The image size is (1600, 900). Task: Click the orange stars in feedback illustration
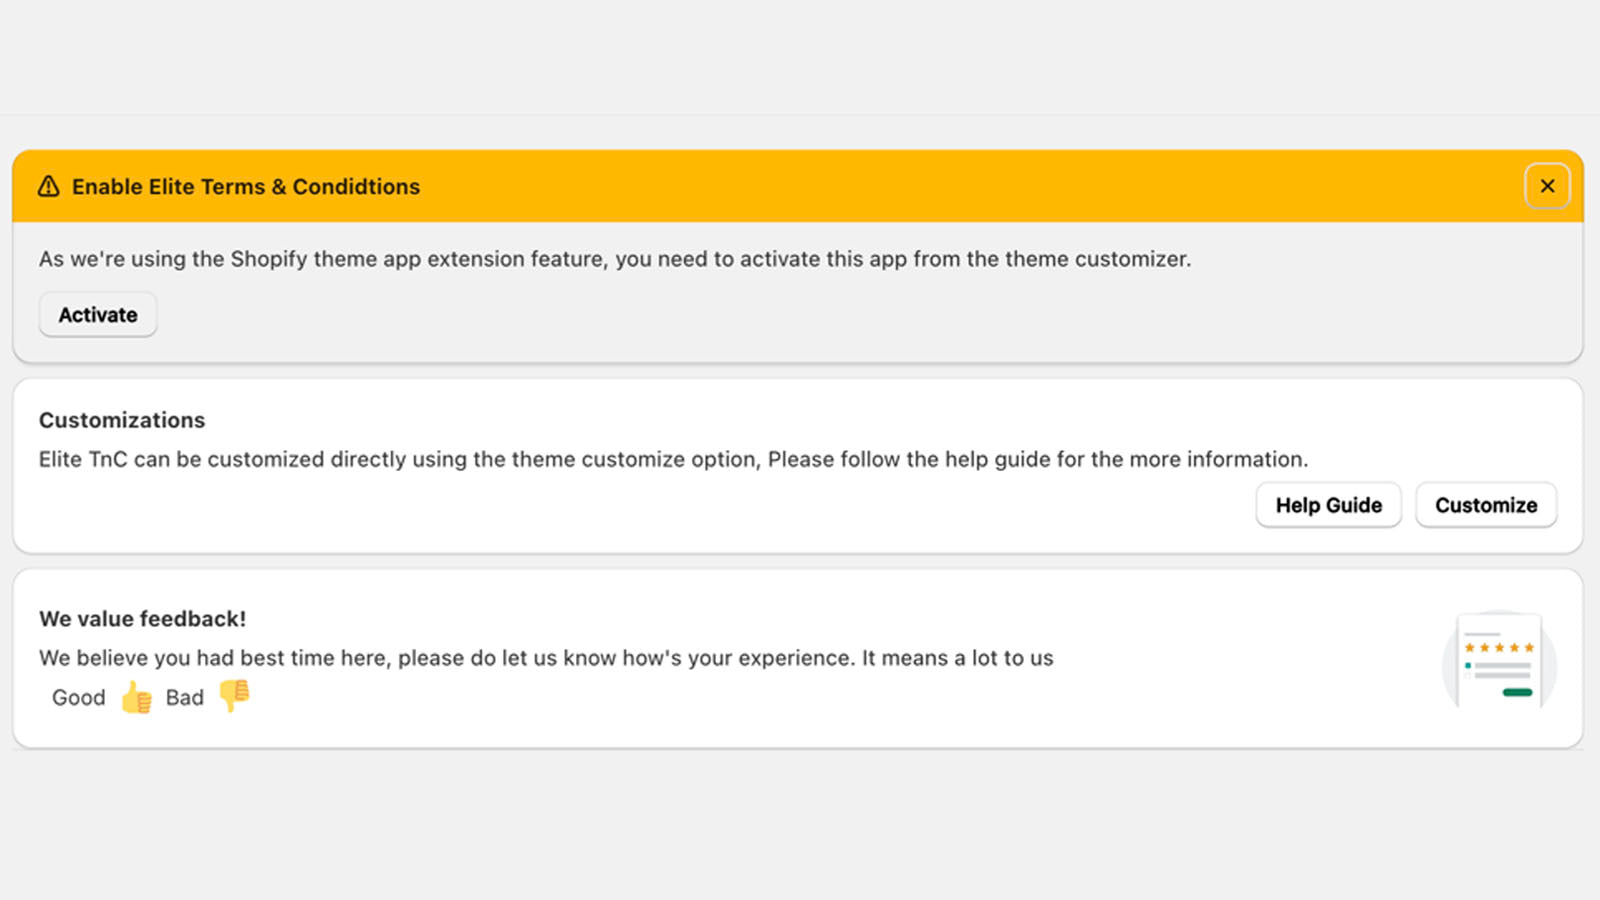coord(1498,648)
